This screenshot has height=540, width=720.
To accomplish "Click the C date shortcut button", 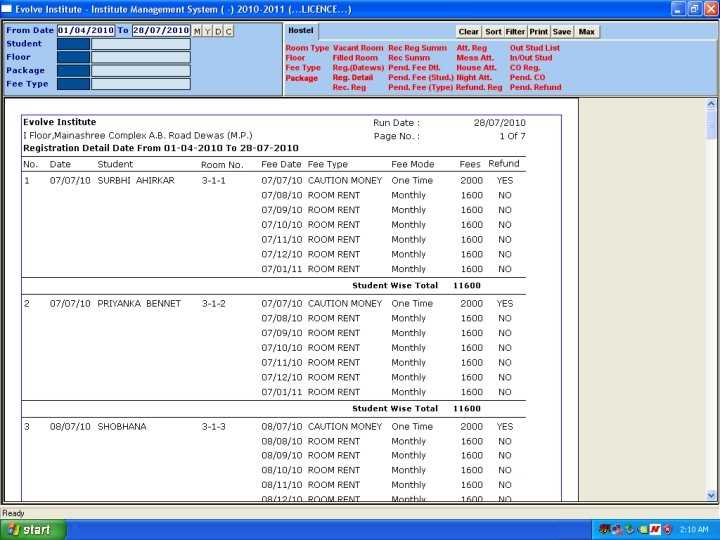I will [229, 31].
